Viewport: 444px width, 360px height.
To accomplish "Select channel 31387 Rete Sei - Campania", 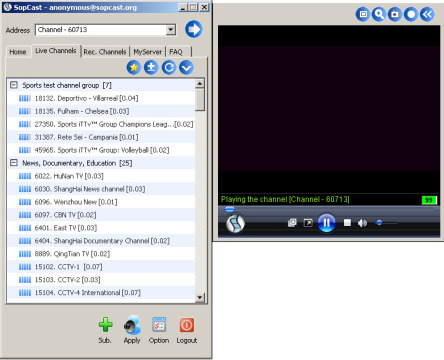I will [x=101, y=137].
